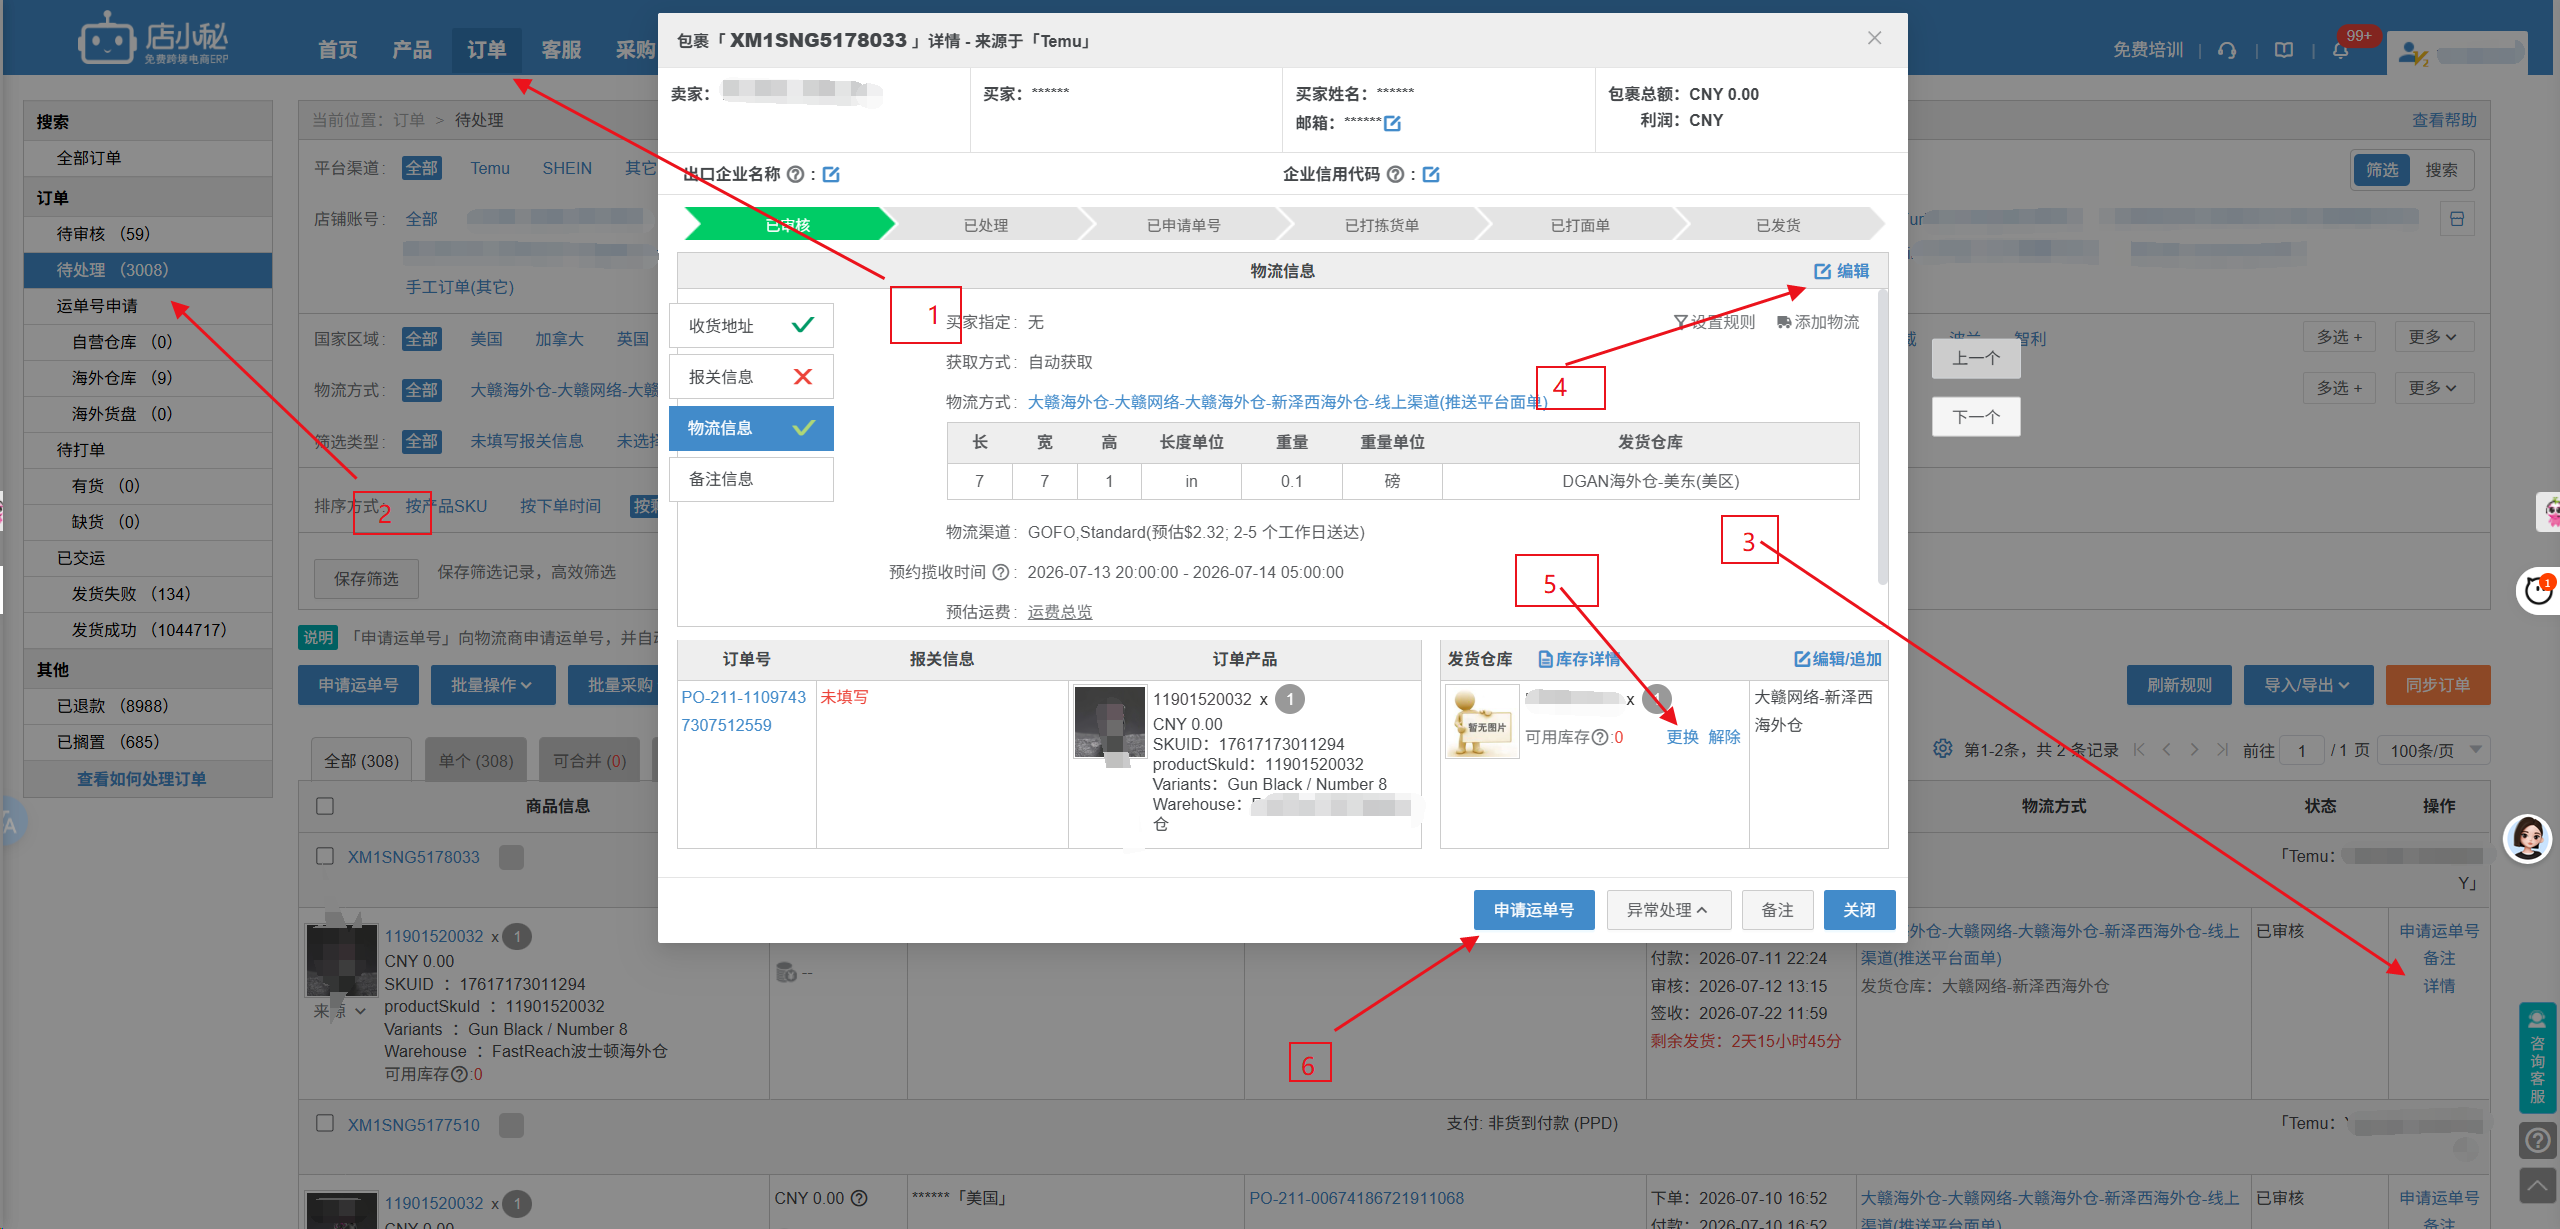Toggle the select-all orders checkbox
This screenshot has width=2560, height=1229.
pos(325,806)
